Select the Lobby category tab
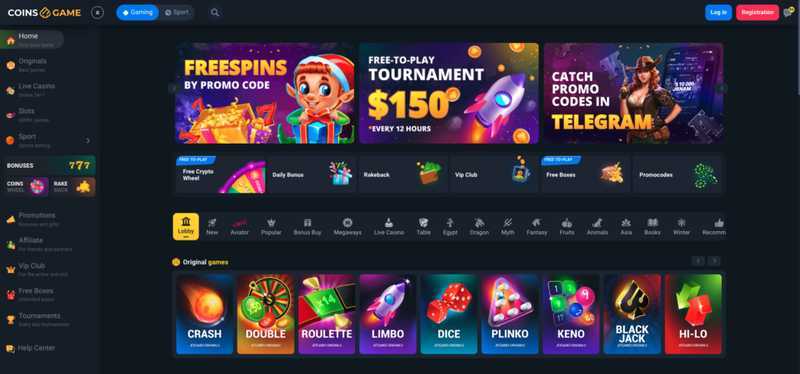800x374 pixels. click(186, 227)
